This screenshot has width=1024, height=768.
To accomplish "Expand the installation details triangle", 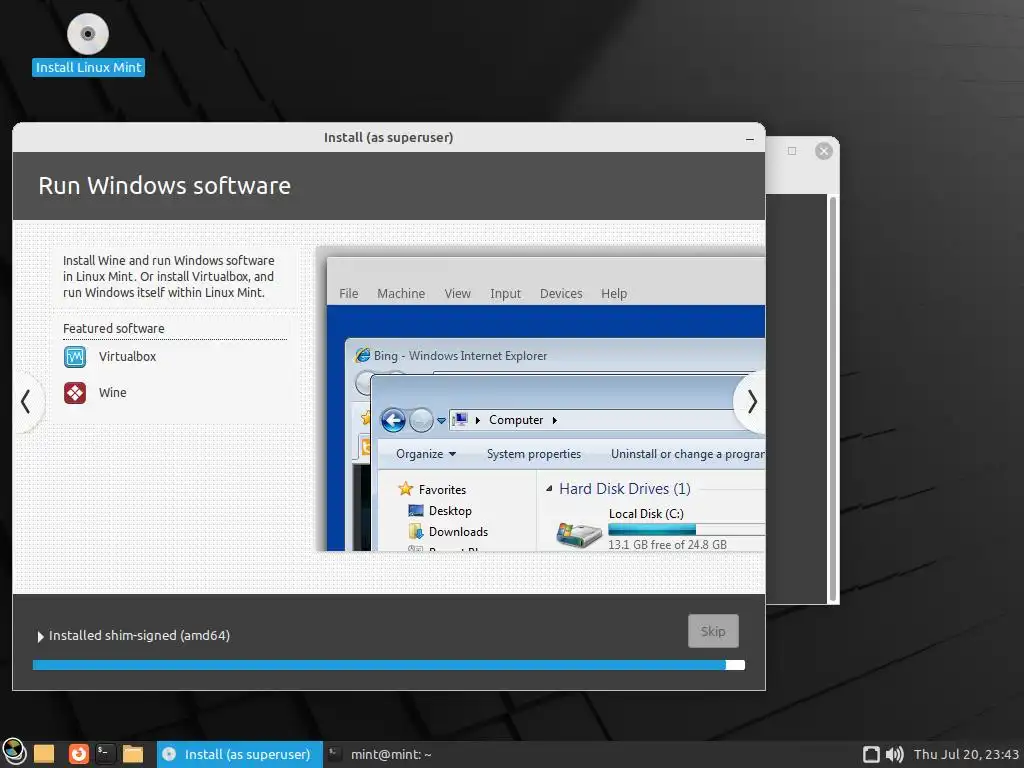I will (40, 636).
